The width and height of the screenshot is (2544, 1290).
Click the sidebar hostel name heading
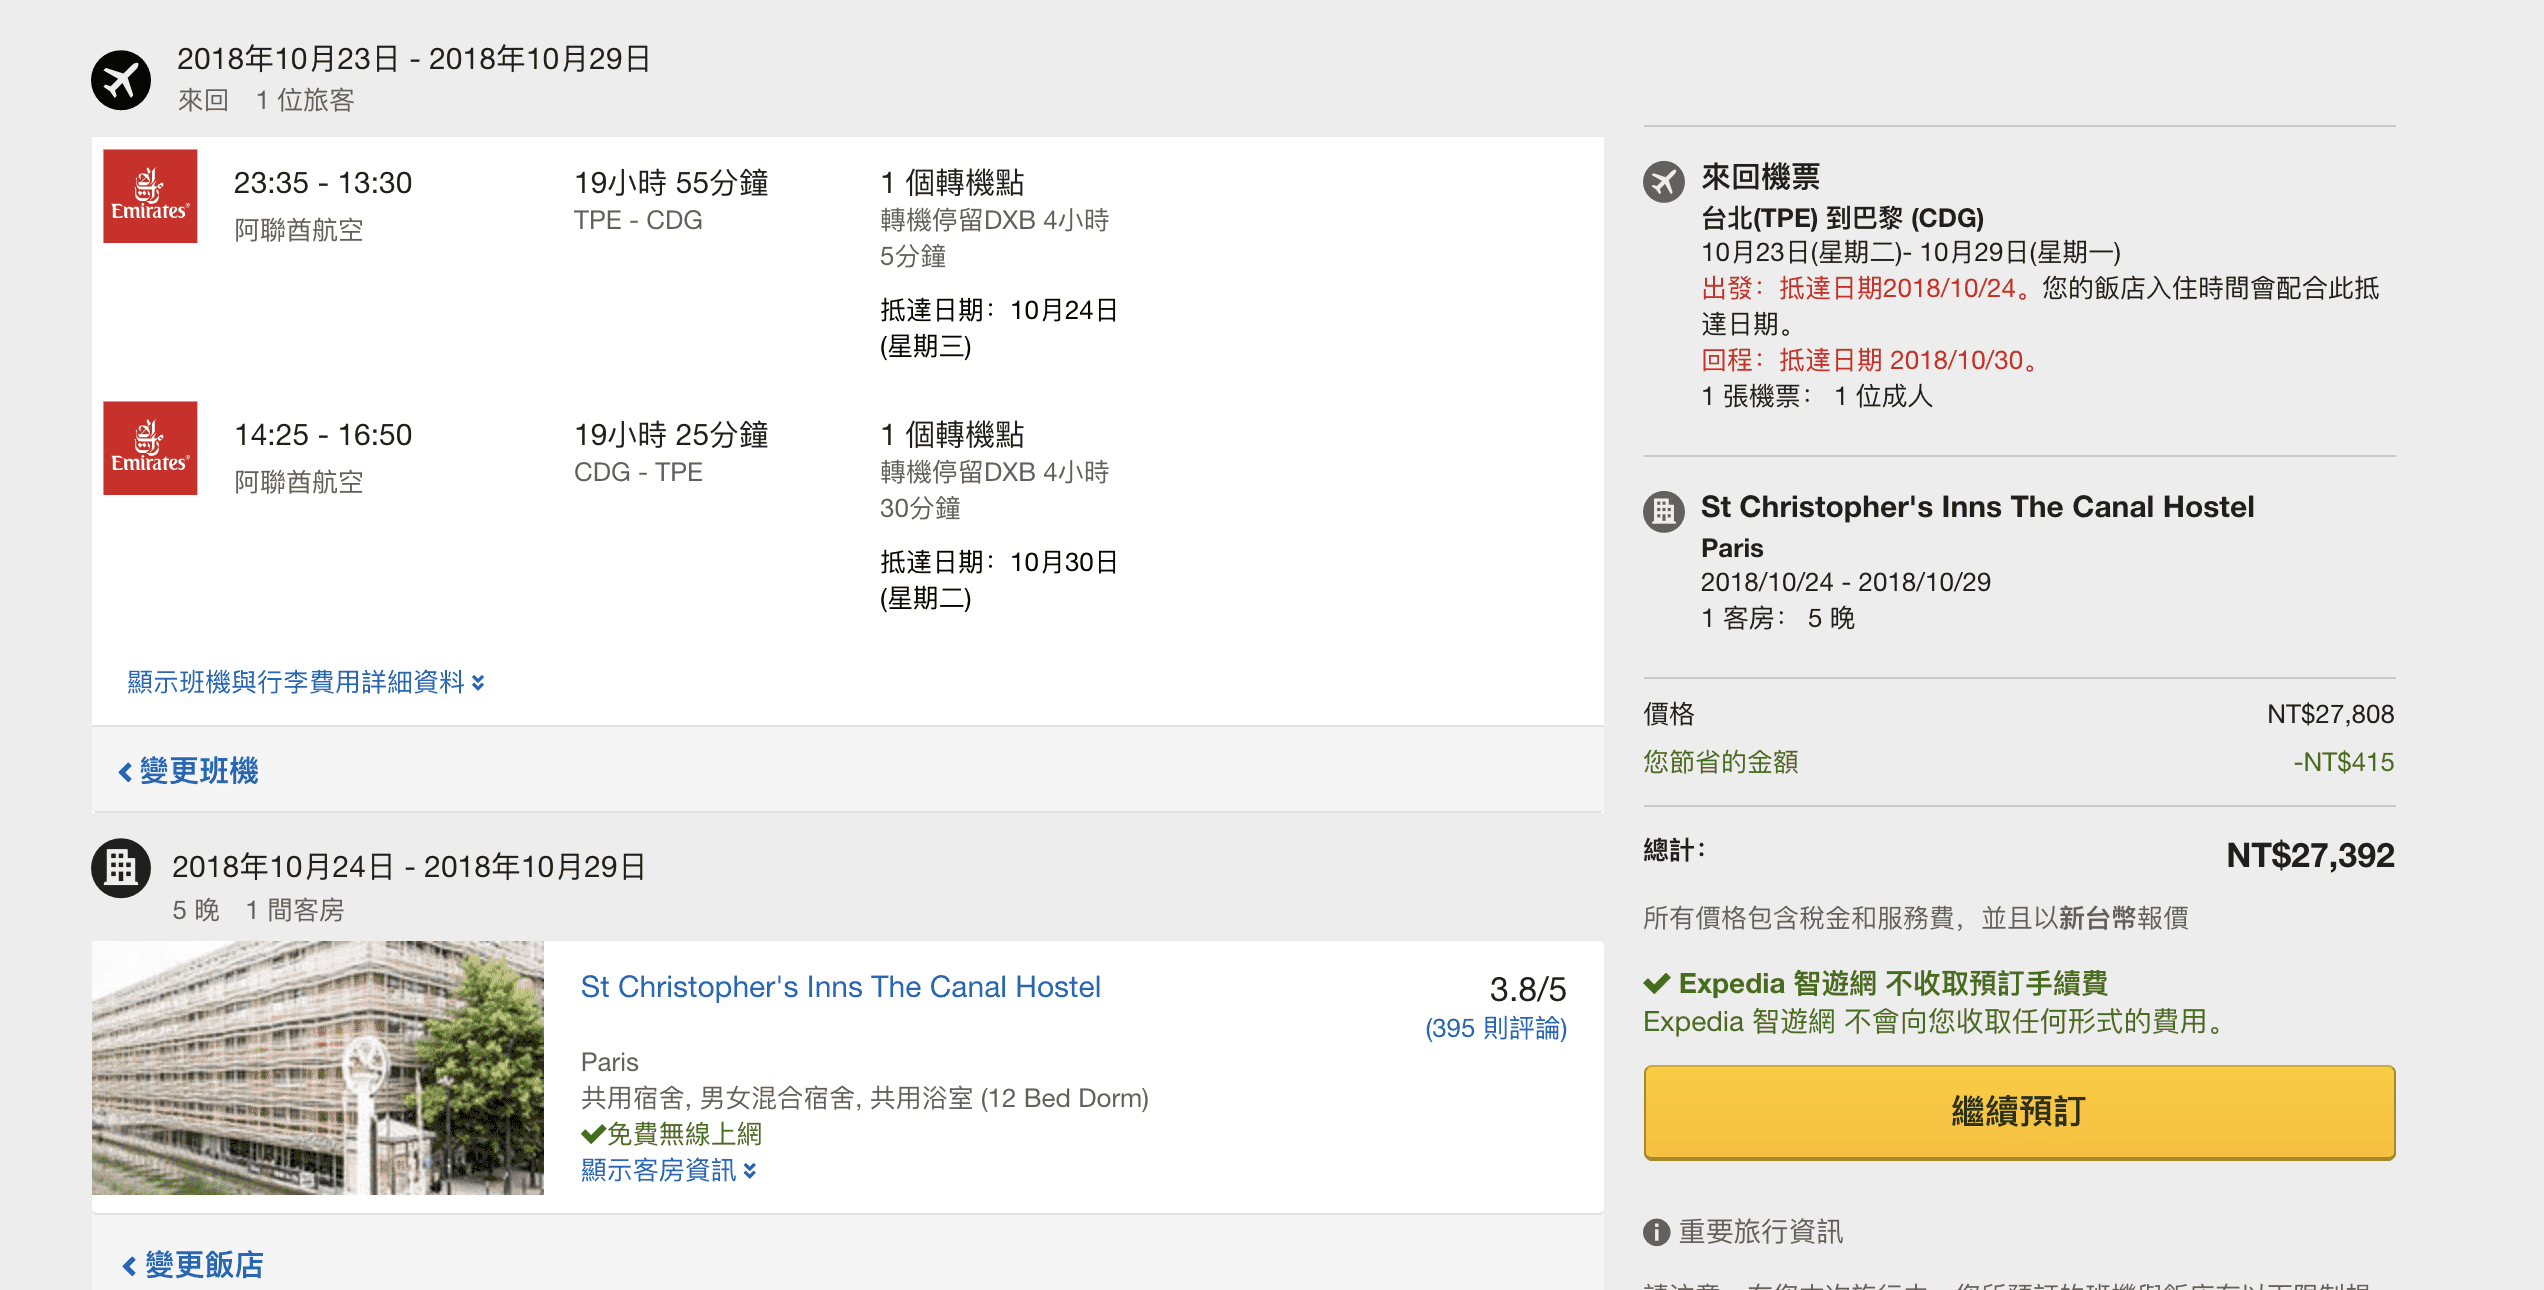click(1977, 507)
